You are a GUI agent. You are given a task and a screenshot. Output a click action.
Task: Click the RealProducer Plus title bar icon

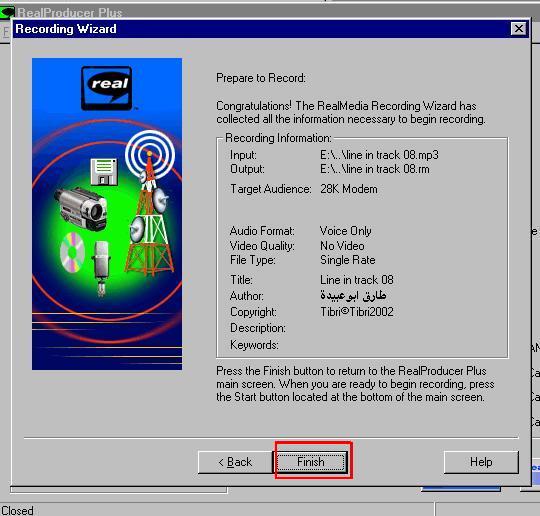pyautogui.click(x=7, y=13)
